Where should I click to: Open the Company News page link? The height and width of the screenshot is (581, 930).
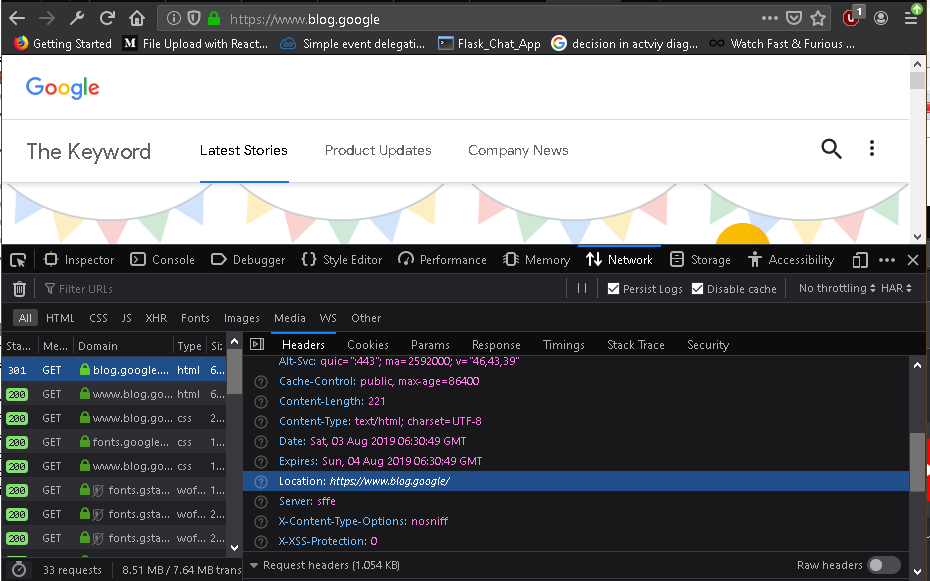(x=518, y=151)
